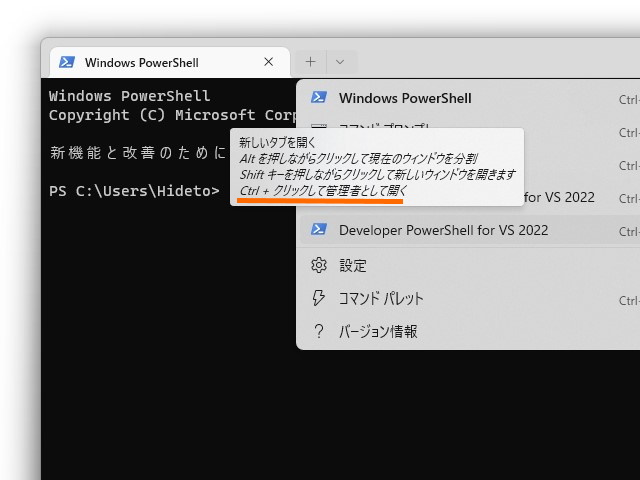Click the 新機能と改善のために text line
This screenshot has height=480, width=640.
point(138,153)
